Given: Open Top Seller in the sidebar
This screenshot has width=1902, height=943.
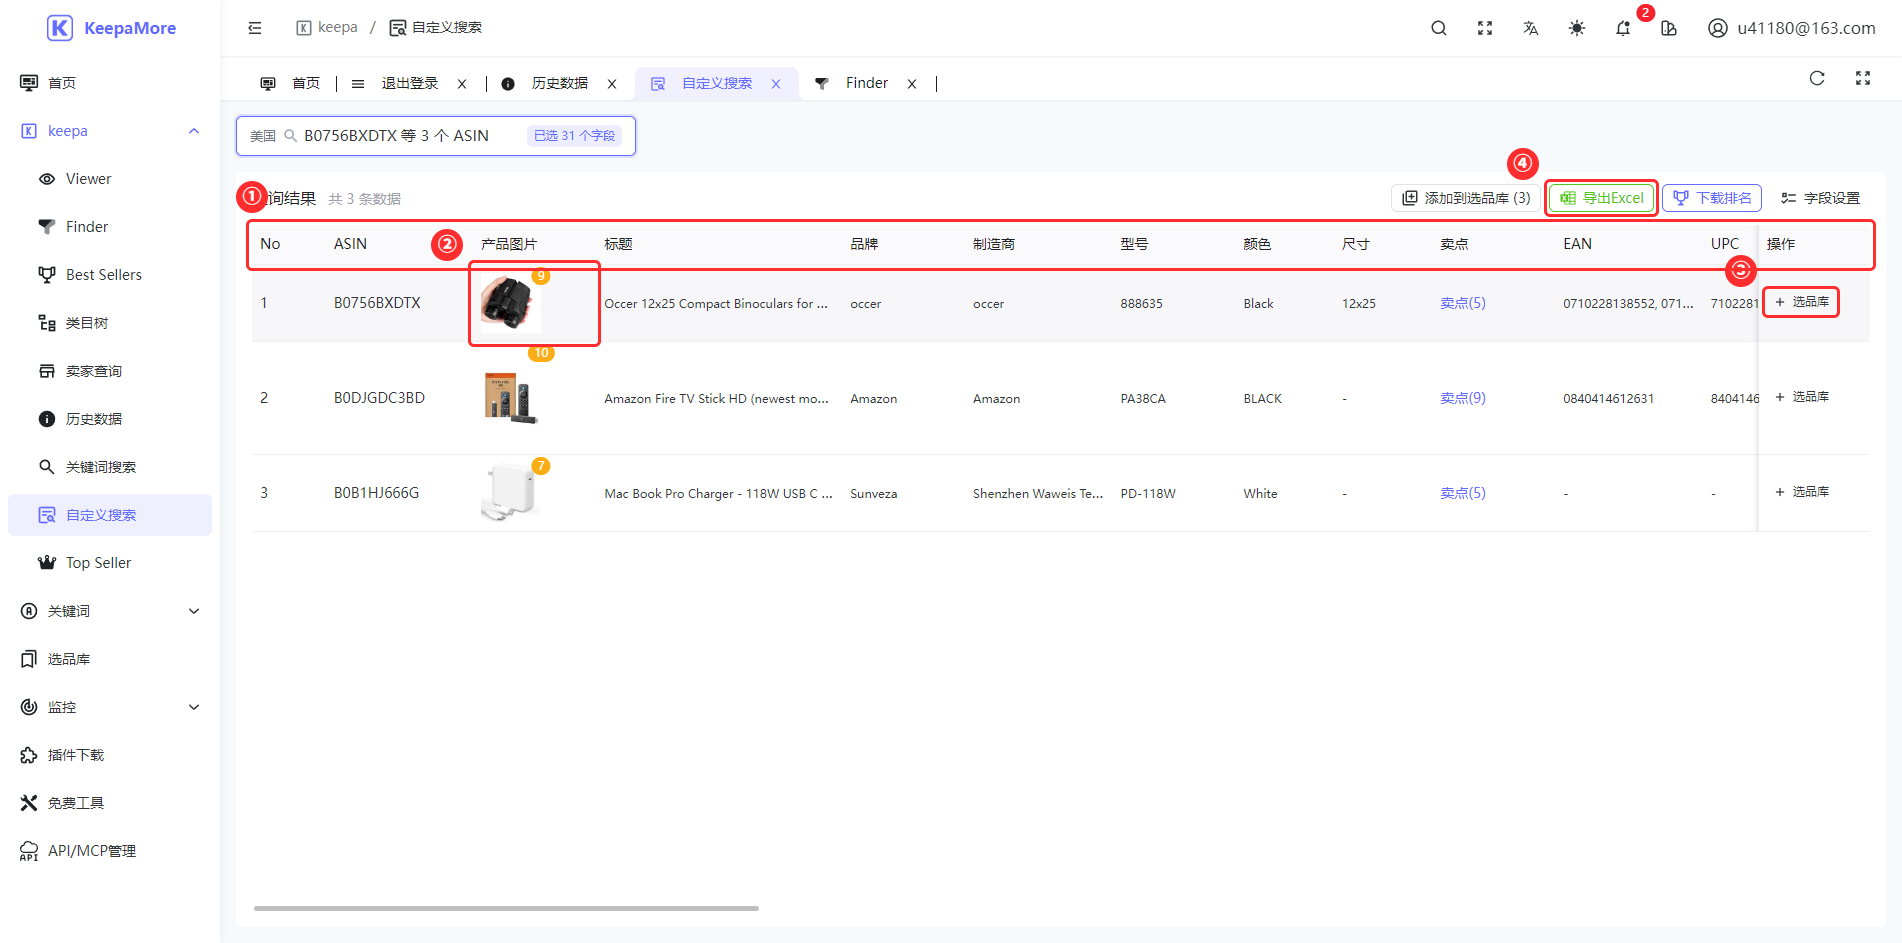Looking at the screenshot, I should pos(110,563).
